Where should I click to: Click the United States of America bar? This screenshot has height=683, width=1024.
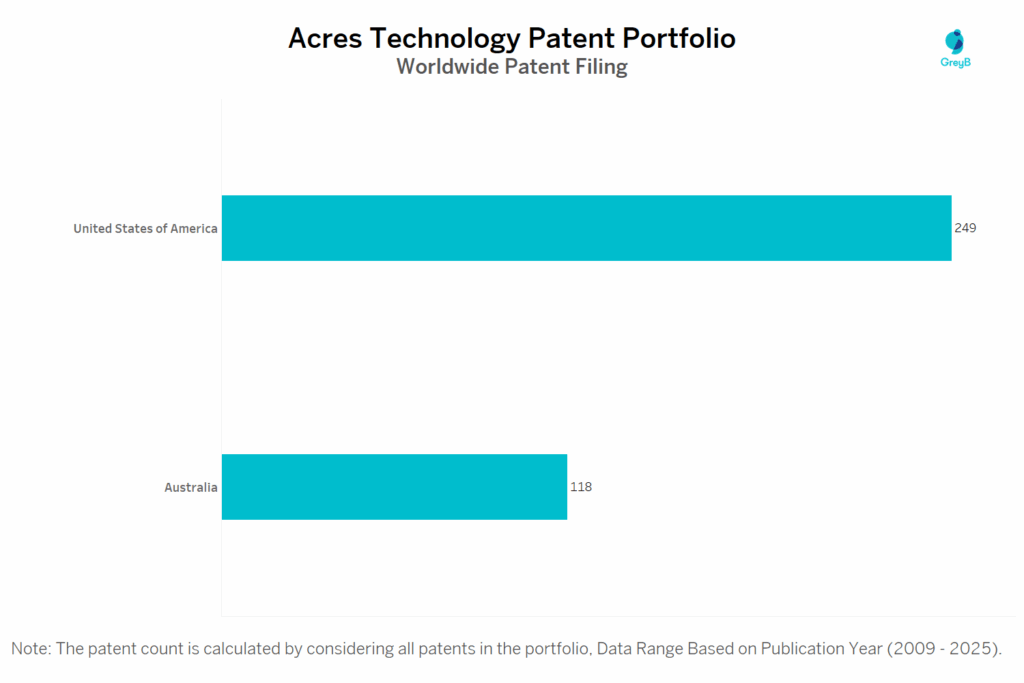(x=586, y=228)
